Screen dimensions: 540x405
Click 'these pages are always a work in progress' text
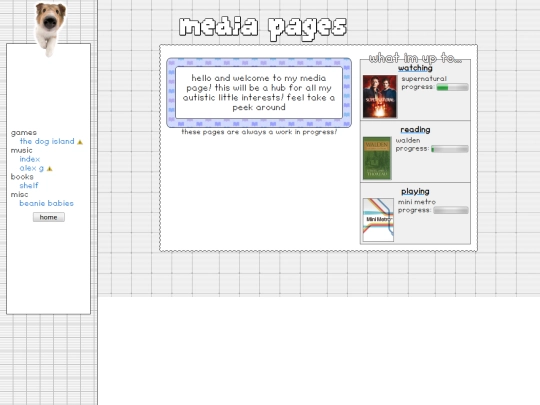click(x=259, y=132)
